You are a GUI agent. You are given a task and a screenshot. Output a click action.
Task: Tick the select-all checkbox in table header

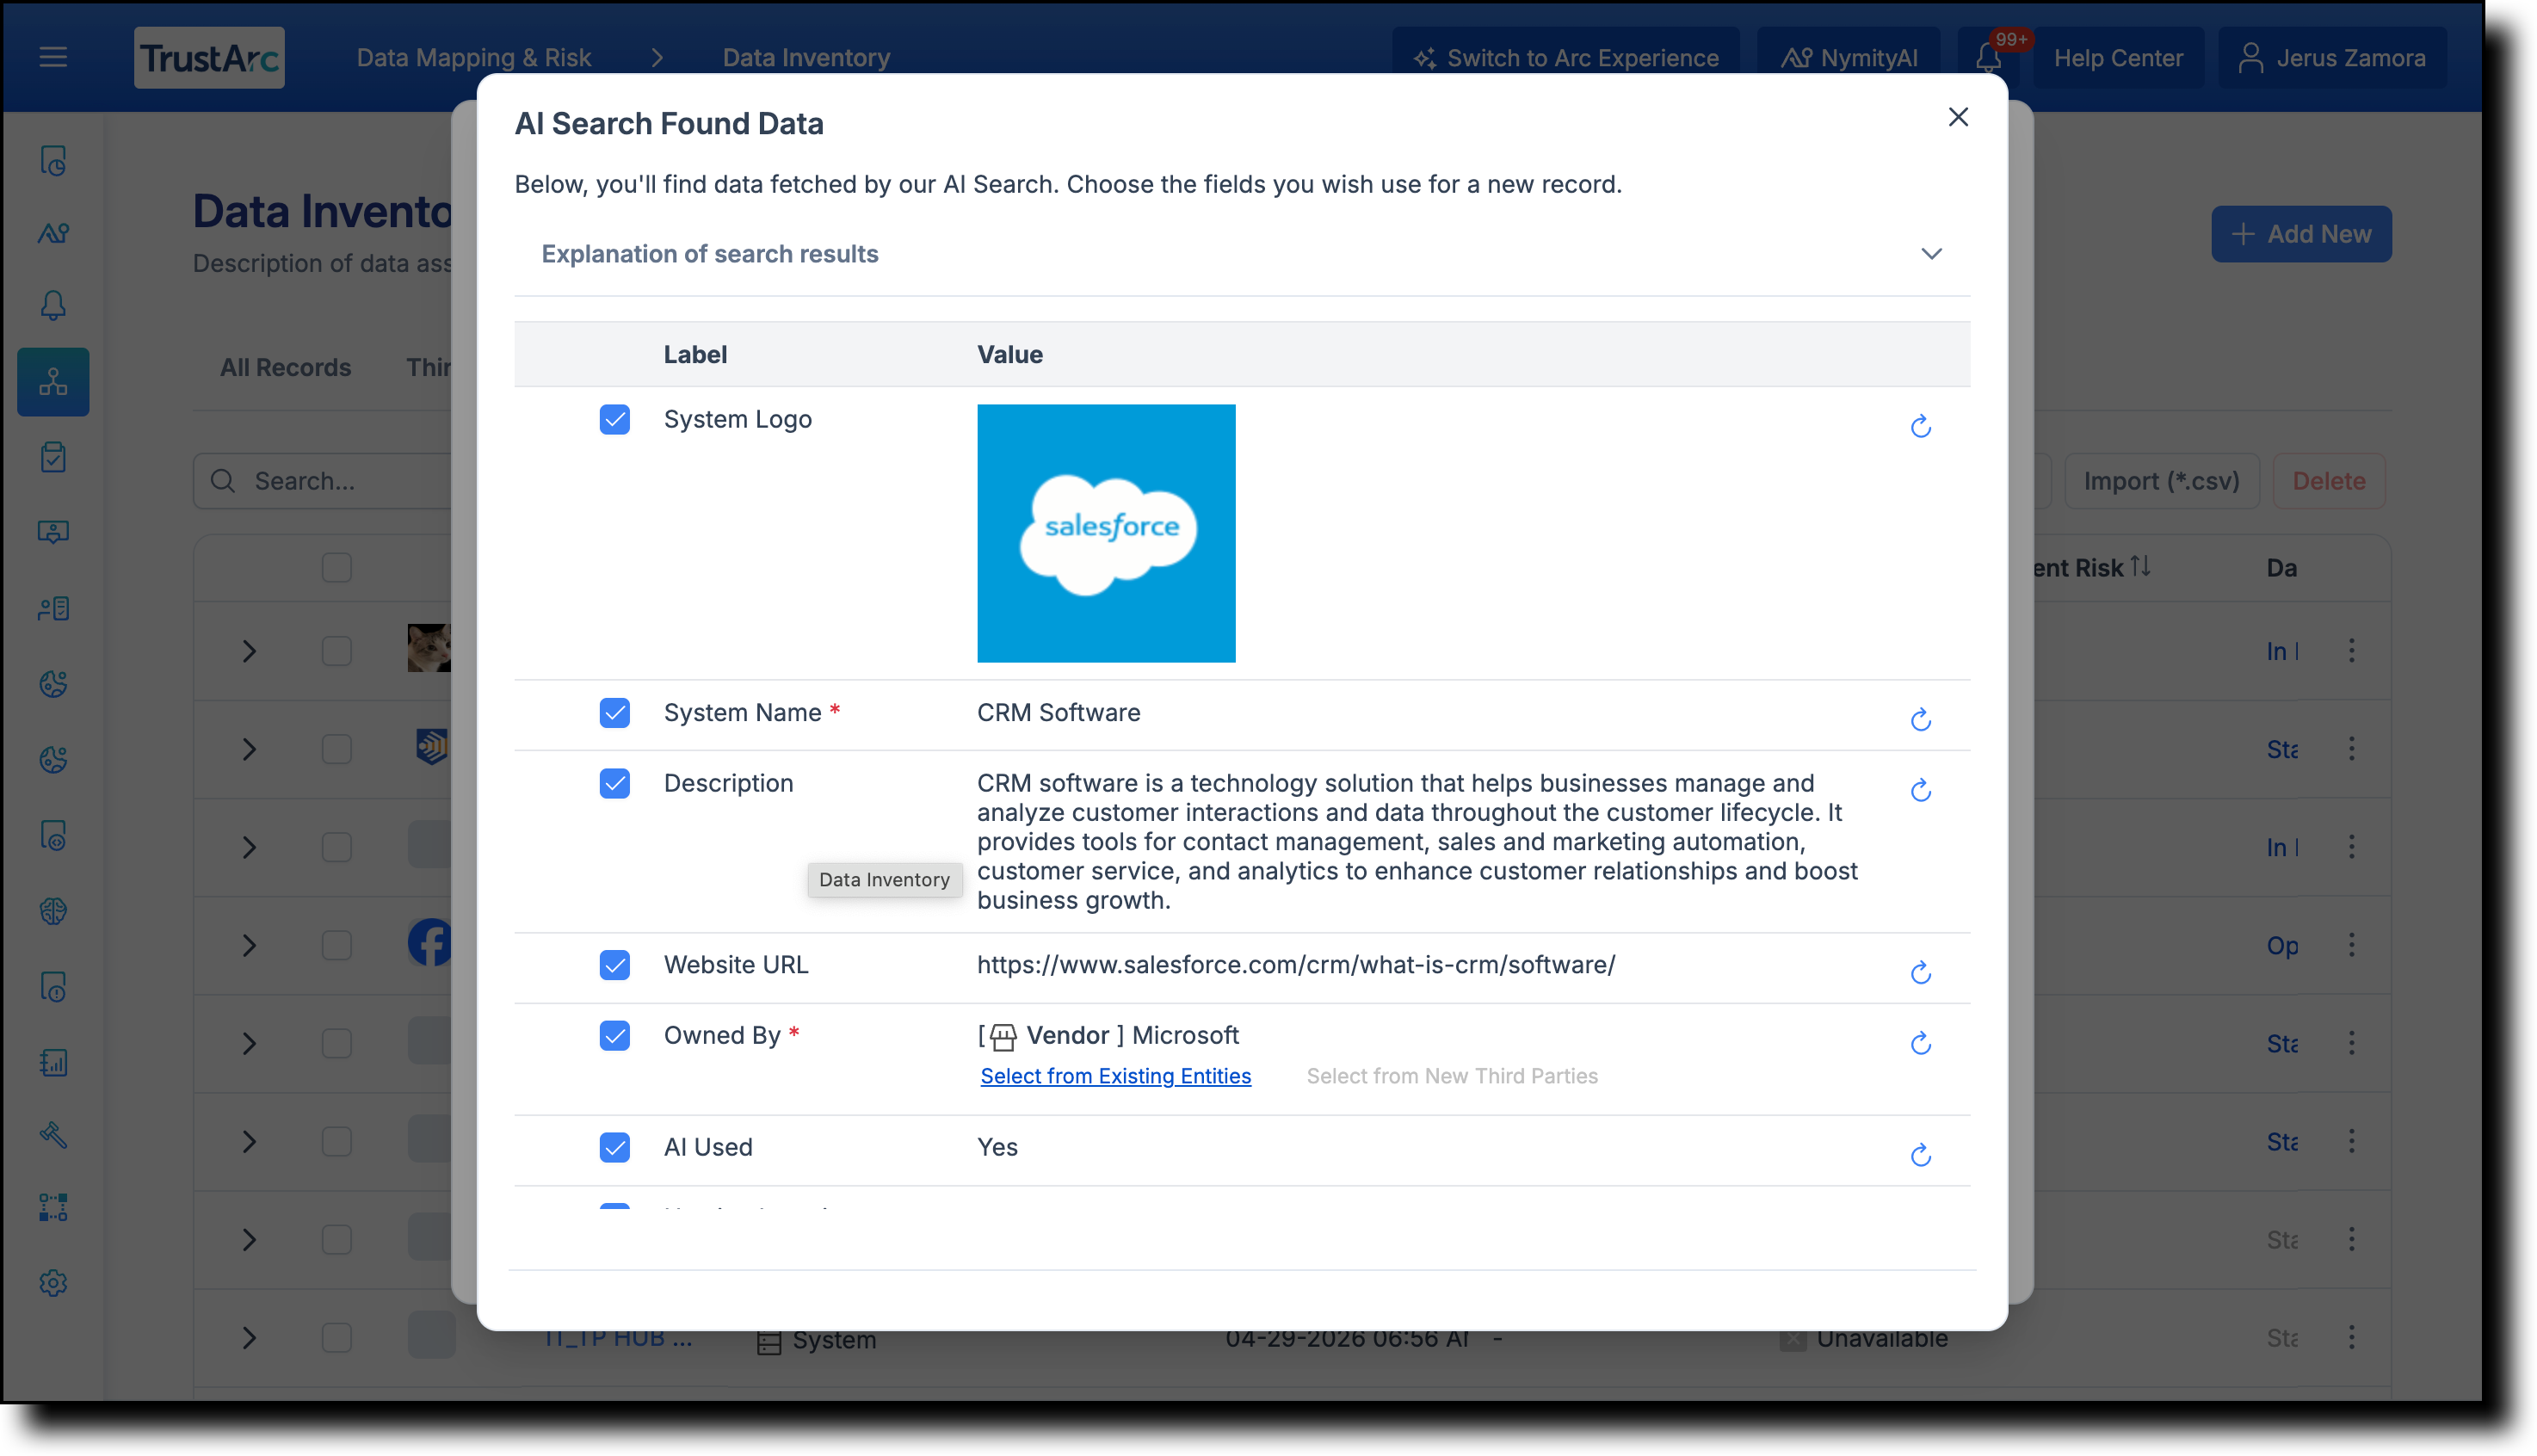[337, 568]
